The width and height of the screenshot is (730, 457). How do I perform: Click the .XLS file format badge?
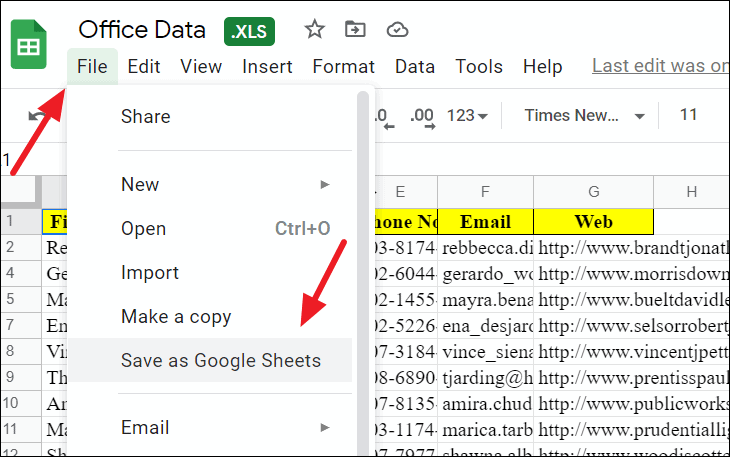click(250, 32)
